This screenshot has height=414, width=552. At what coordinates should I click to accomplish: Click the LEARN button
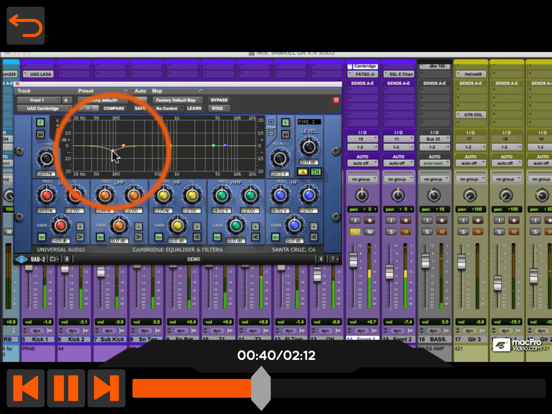pyautogui.click(x=194, y=108)
